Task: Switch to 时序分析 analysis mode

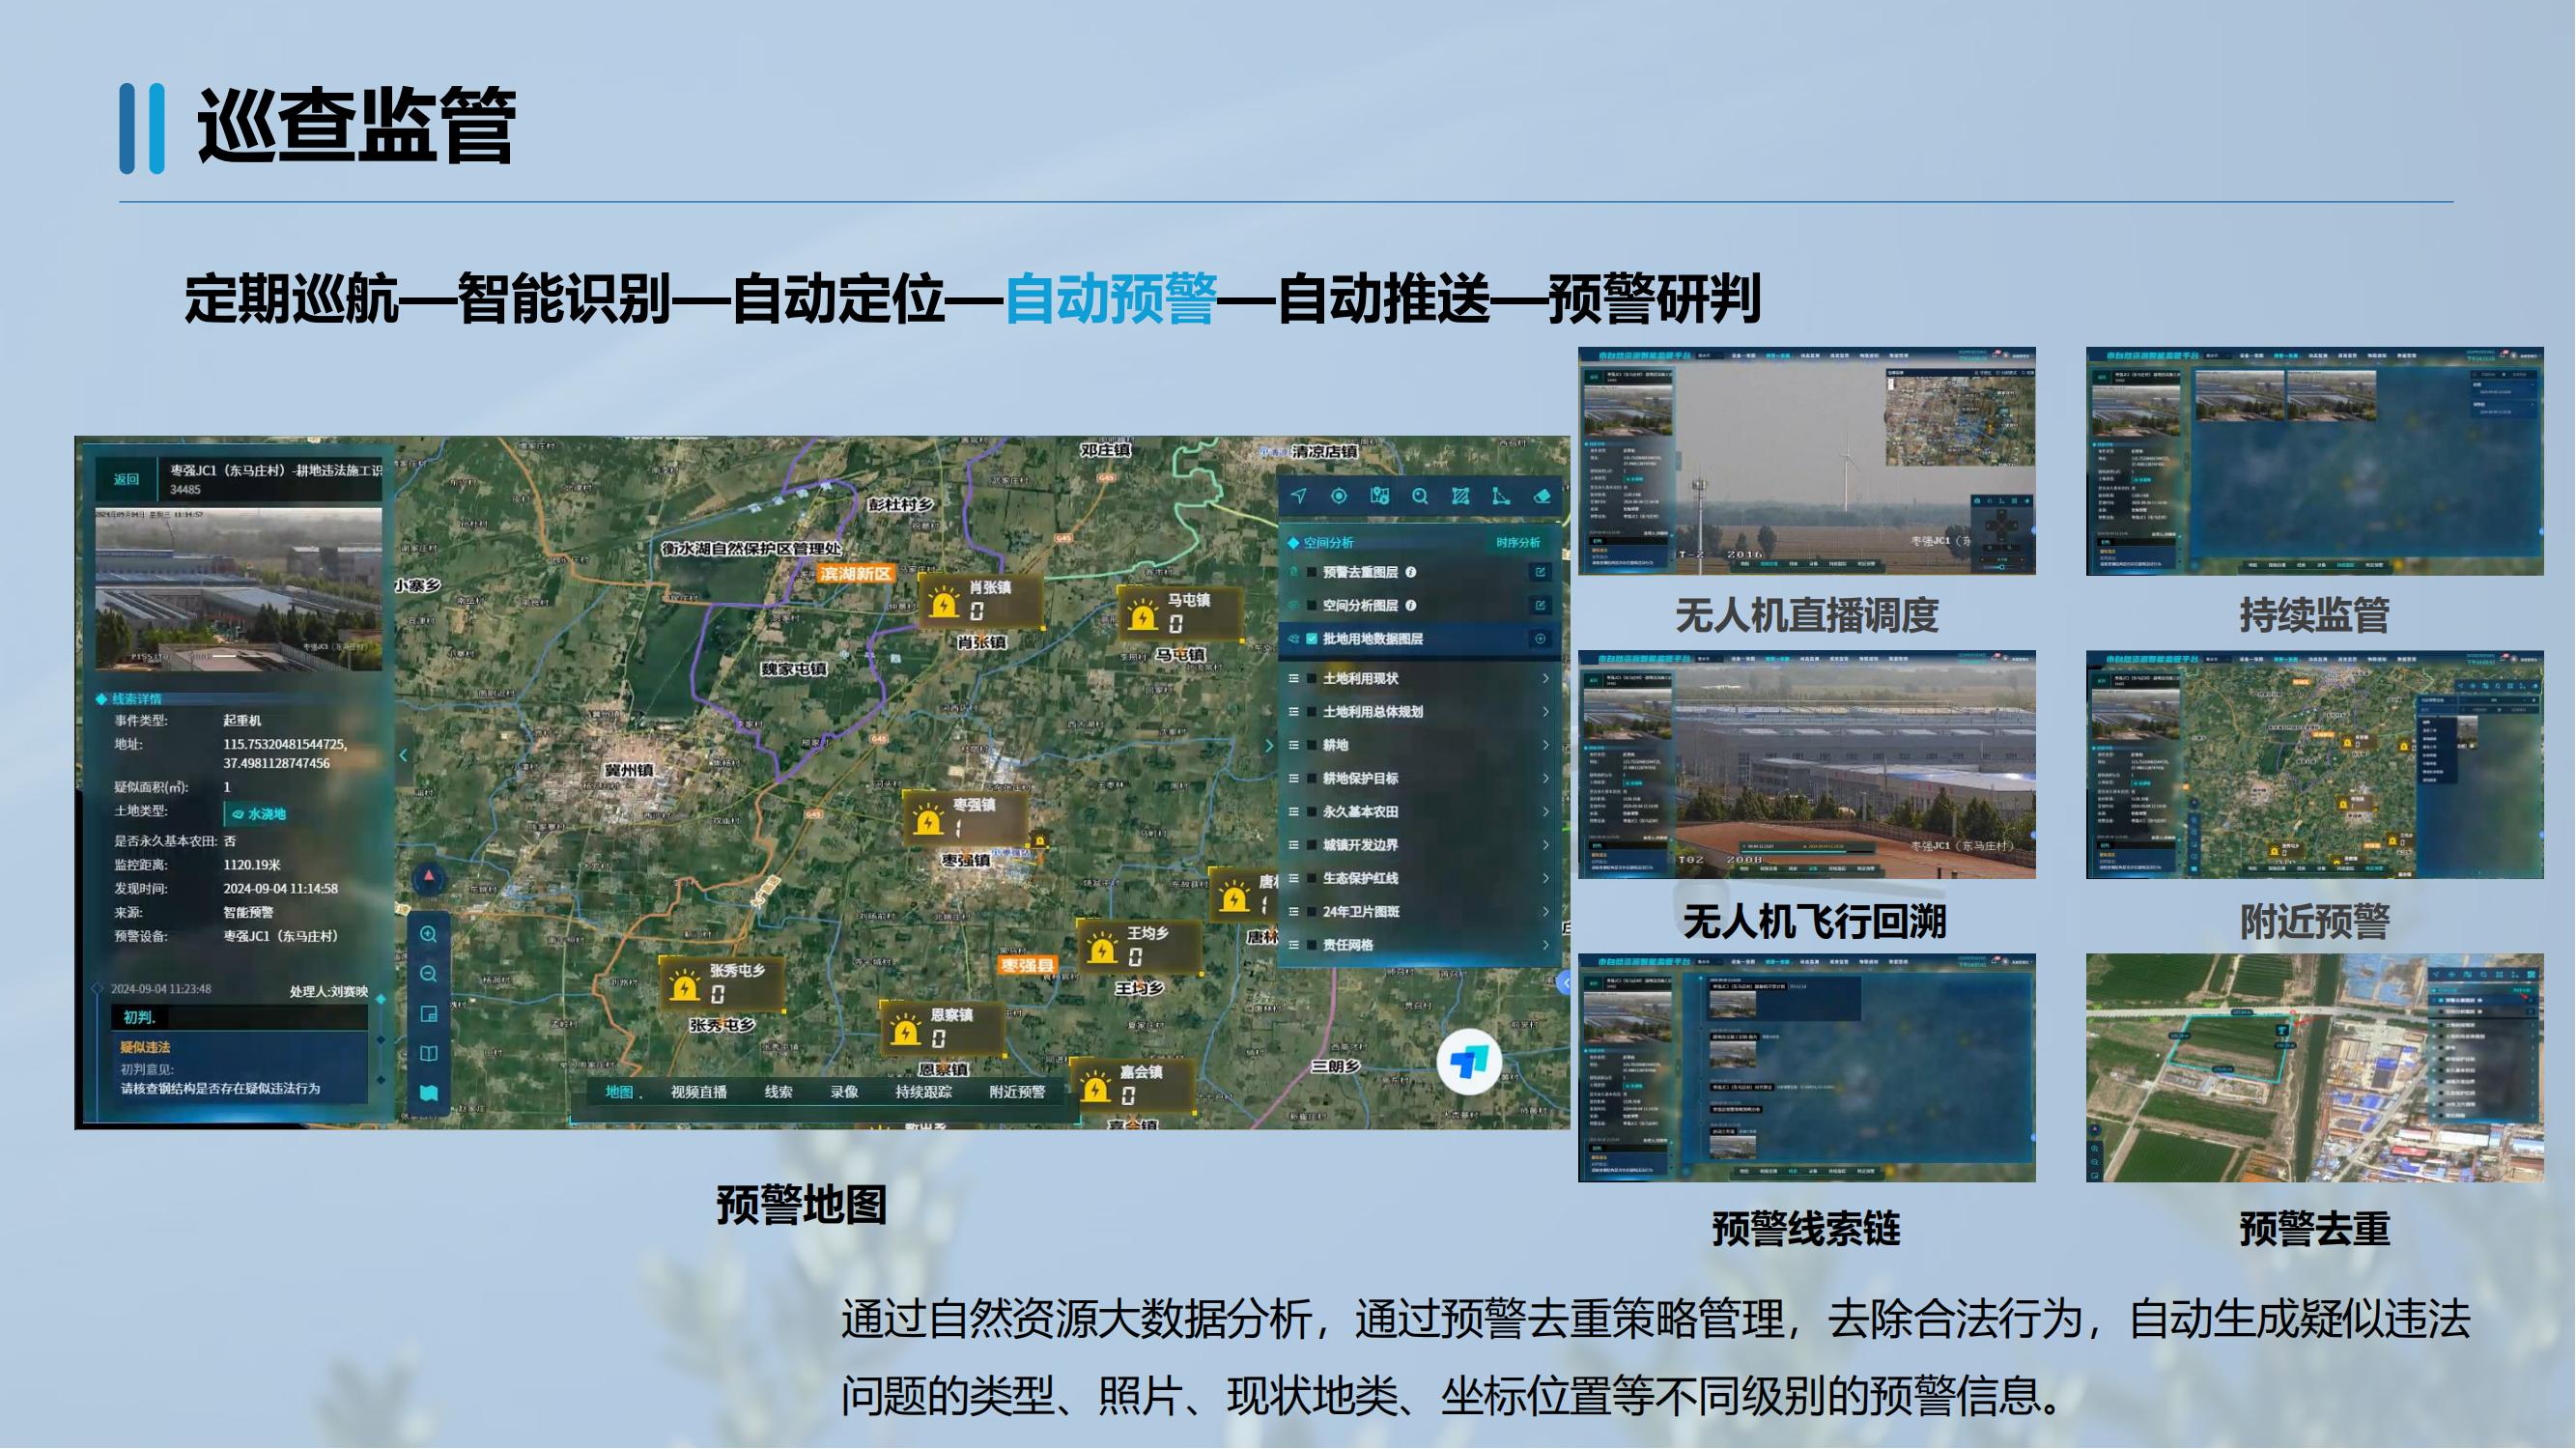Action: tap(1517, 542)
